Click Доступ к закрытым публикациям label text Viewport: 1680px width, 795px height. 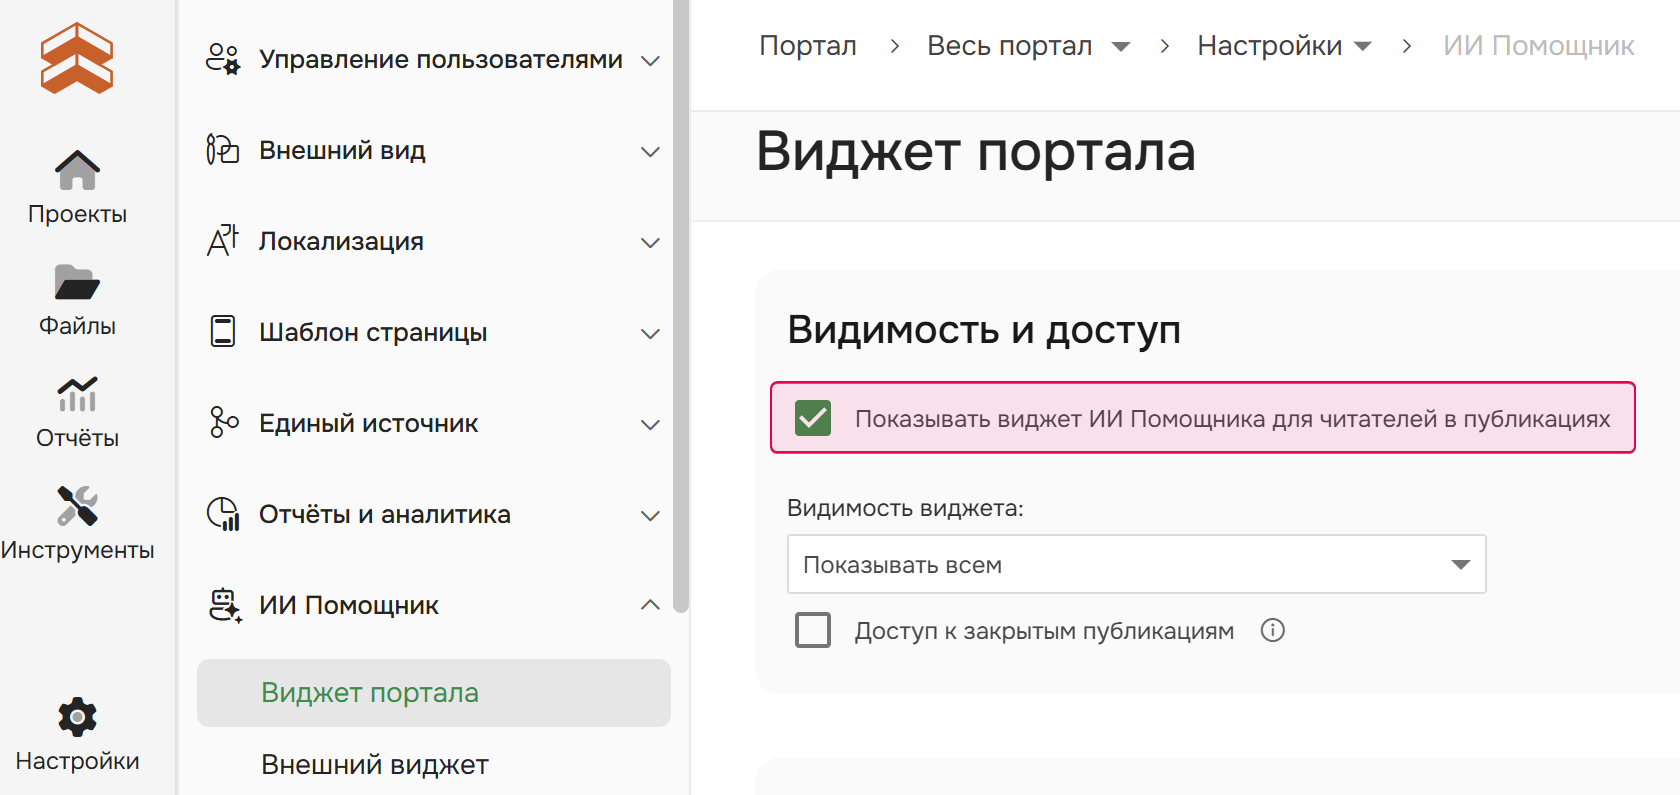(1044, 631)
